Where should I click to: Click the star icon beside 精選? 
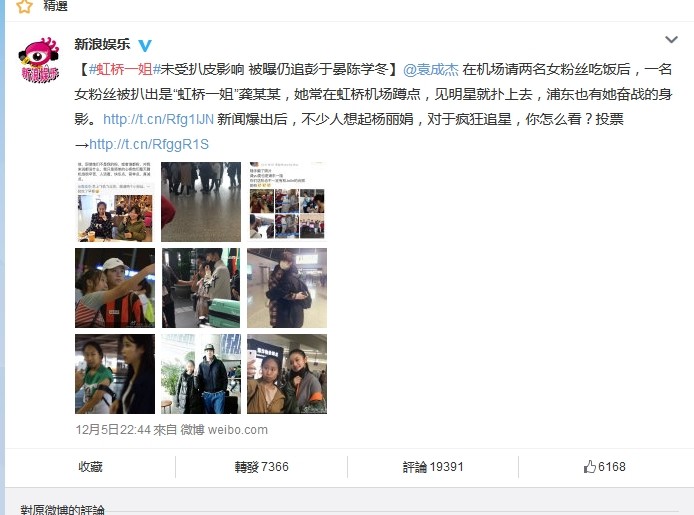(x=24, y=6)
